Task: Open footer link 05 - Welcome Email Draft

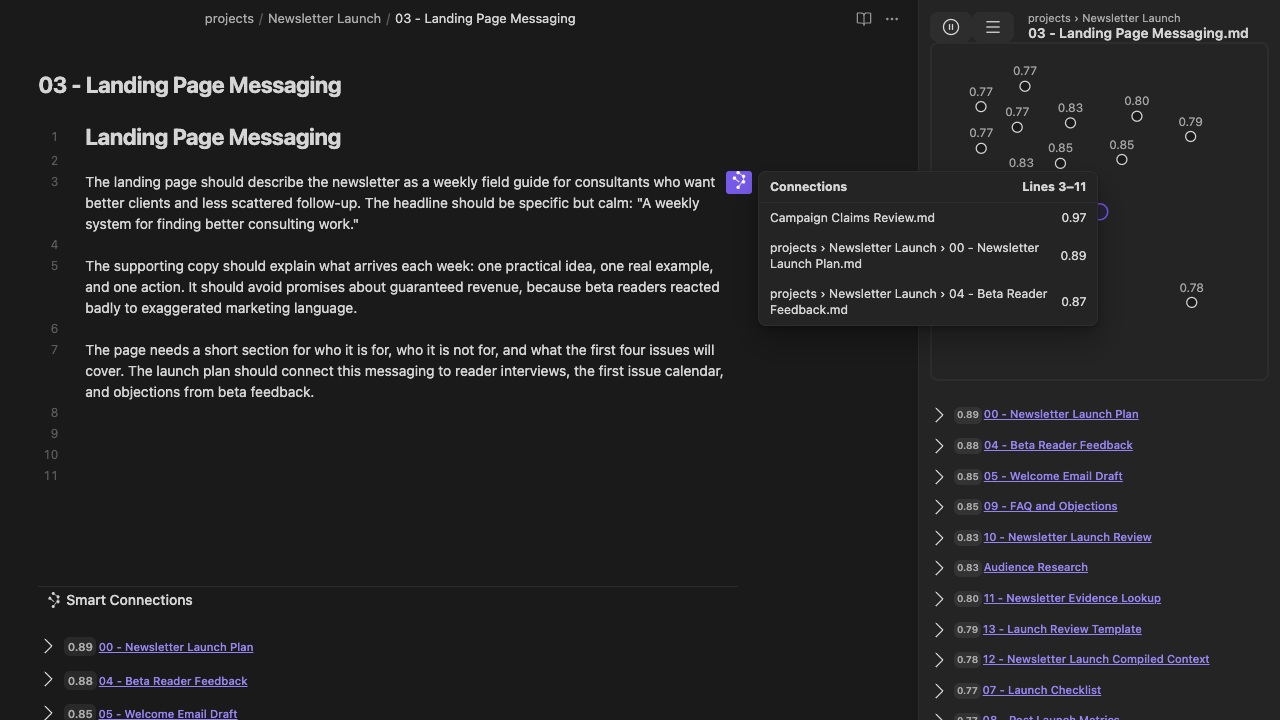Action: (x=168, y=714)
